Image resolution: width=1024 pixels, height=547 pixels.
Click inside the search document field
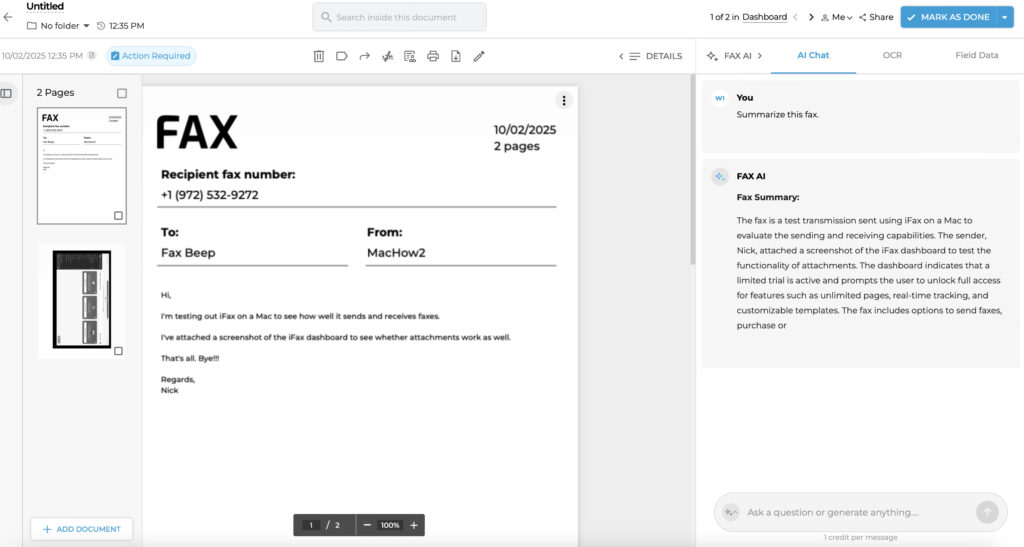click(399, 17)
